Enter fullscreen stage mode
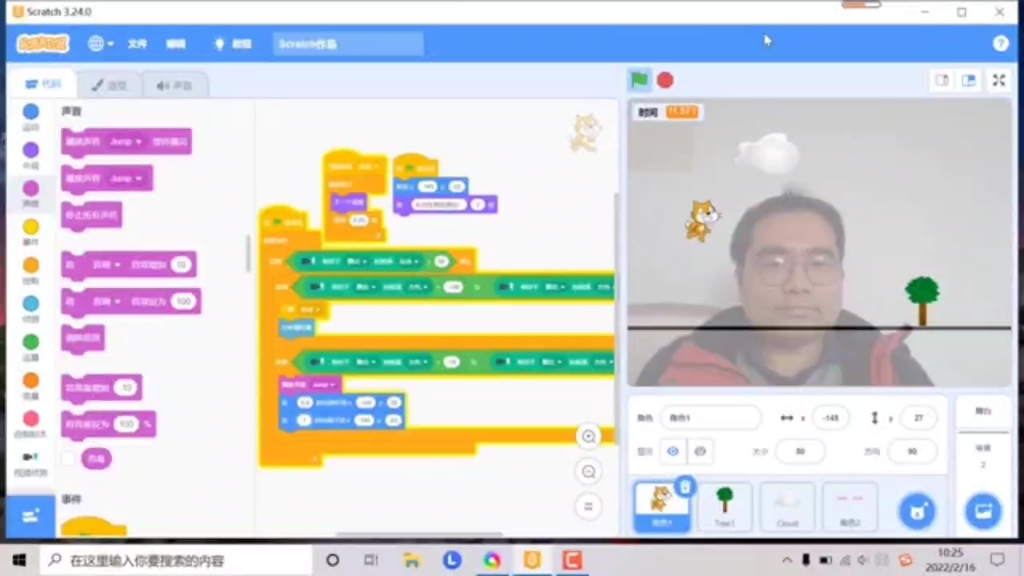This screenshot has height=576, width=1024. [x=997, y=79]
